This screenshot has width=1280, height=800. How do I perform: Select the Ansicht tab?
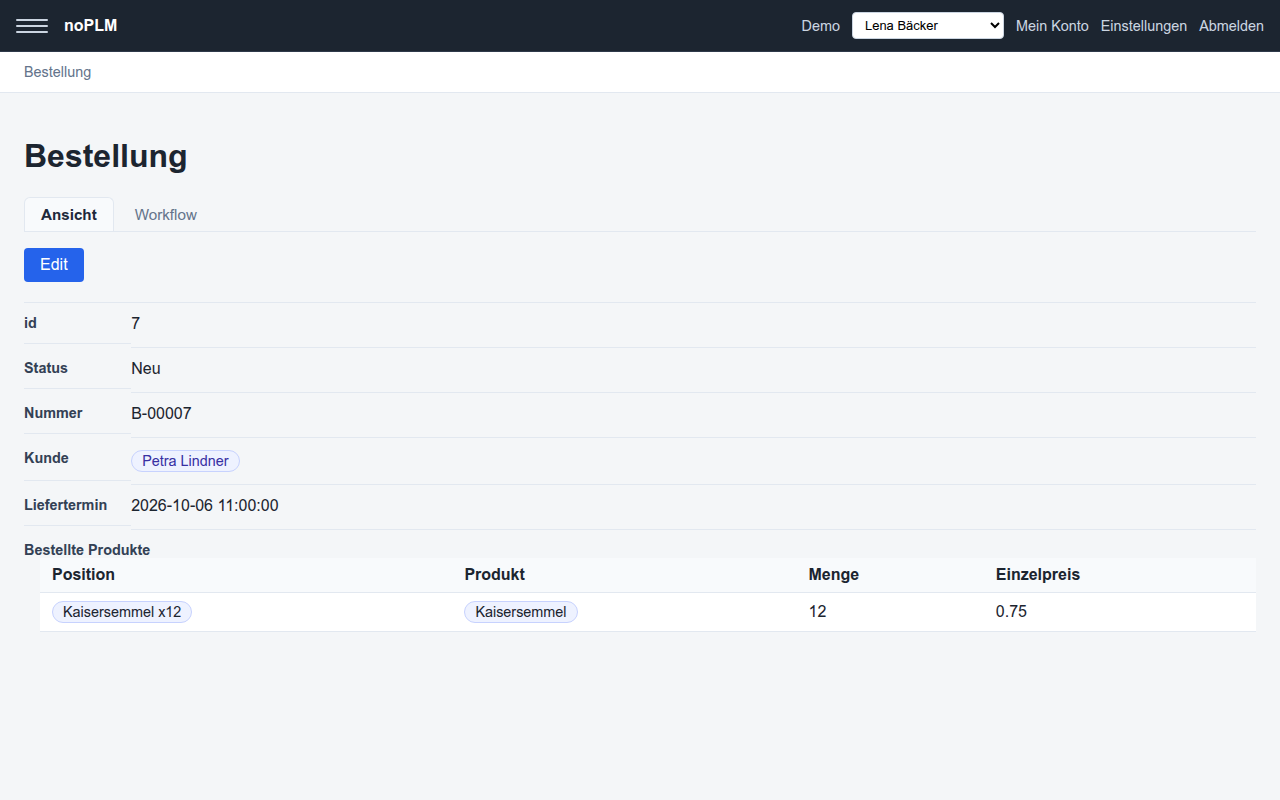coord(69,215)
